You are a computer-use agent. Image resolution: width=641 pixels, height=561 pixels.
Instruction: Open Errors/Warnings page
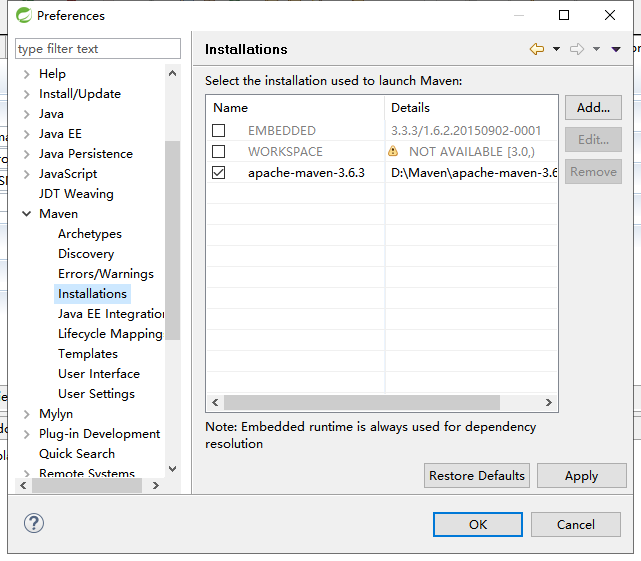(106, 274)
